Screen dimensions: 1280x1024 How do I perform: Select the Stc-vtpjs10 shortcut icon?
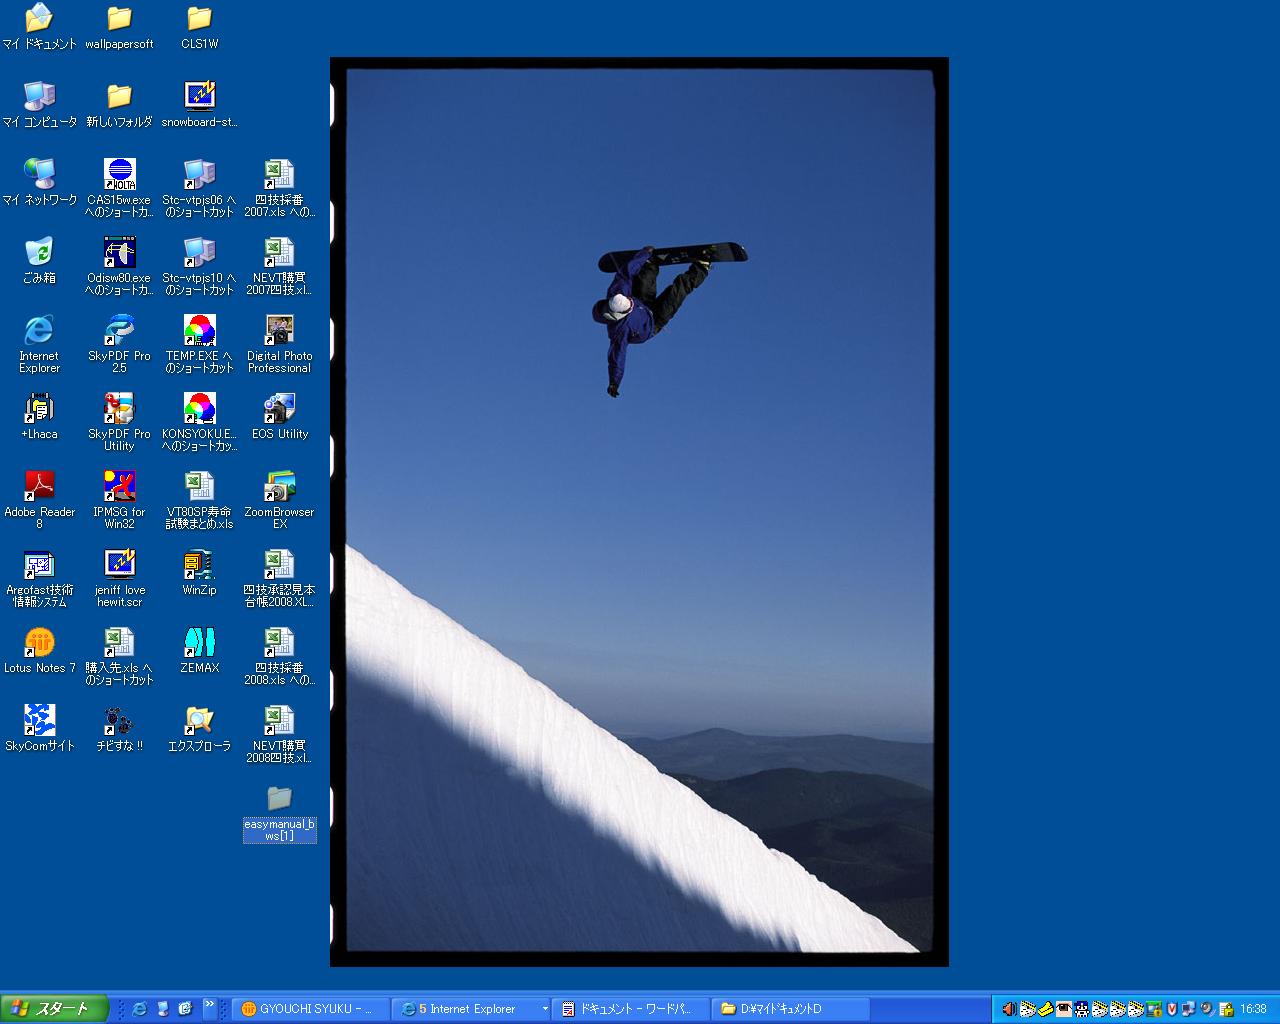(199, 266)
